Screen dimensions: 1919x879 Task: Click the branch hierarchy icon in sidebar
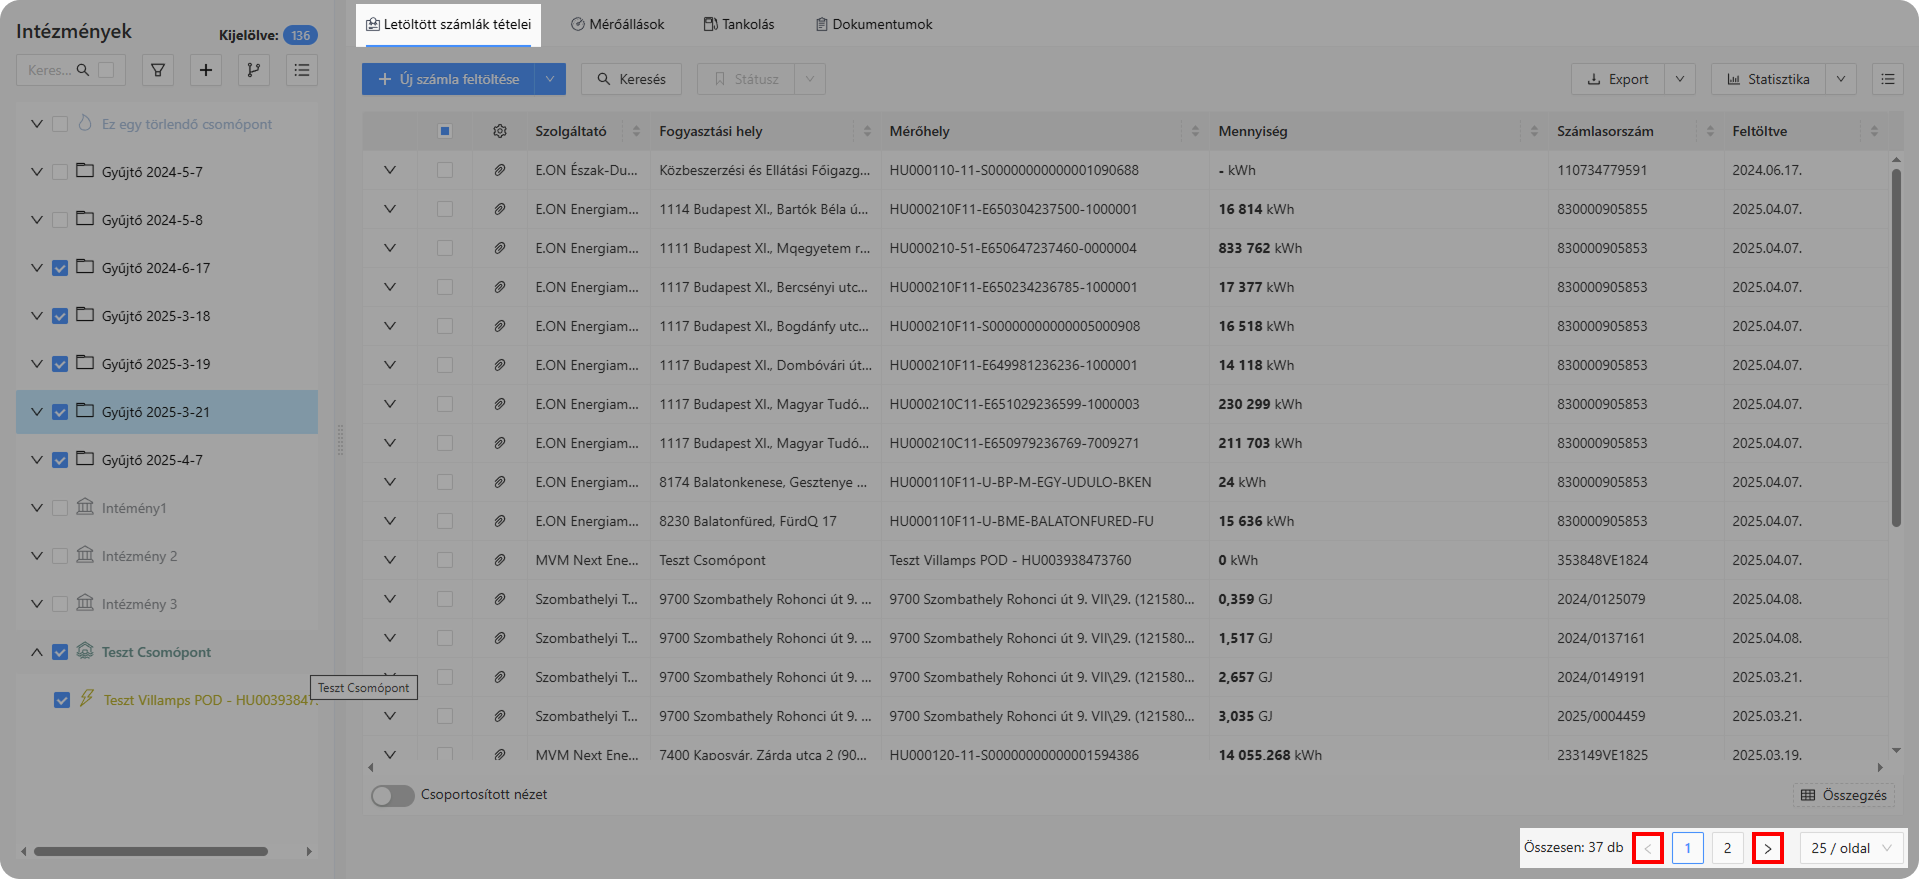[x=254, y=70]
